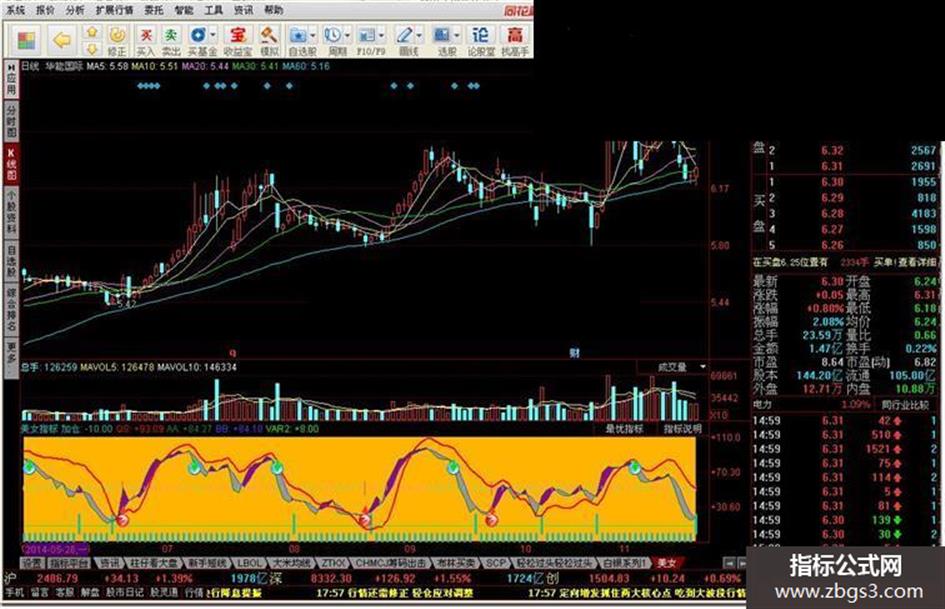Select the K线图 sidebar tab
This screenshot has height=609, width=945.
pyautogui.click(x=11, y=163)
